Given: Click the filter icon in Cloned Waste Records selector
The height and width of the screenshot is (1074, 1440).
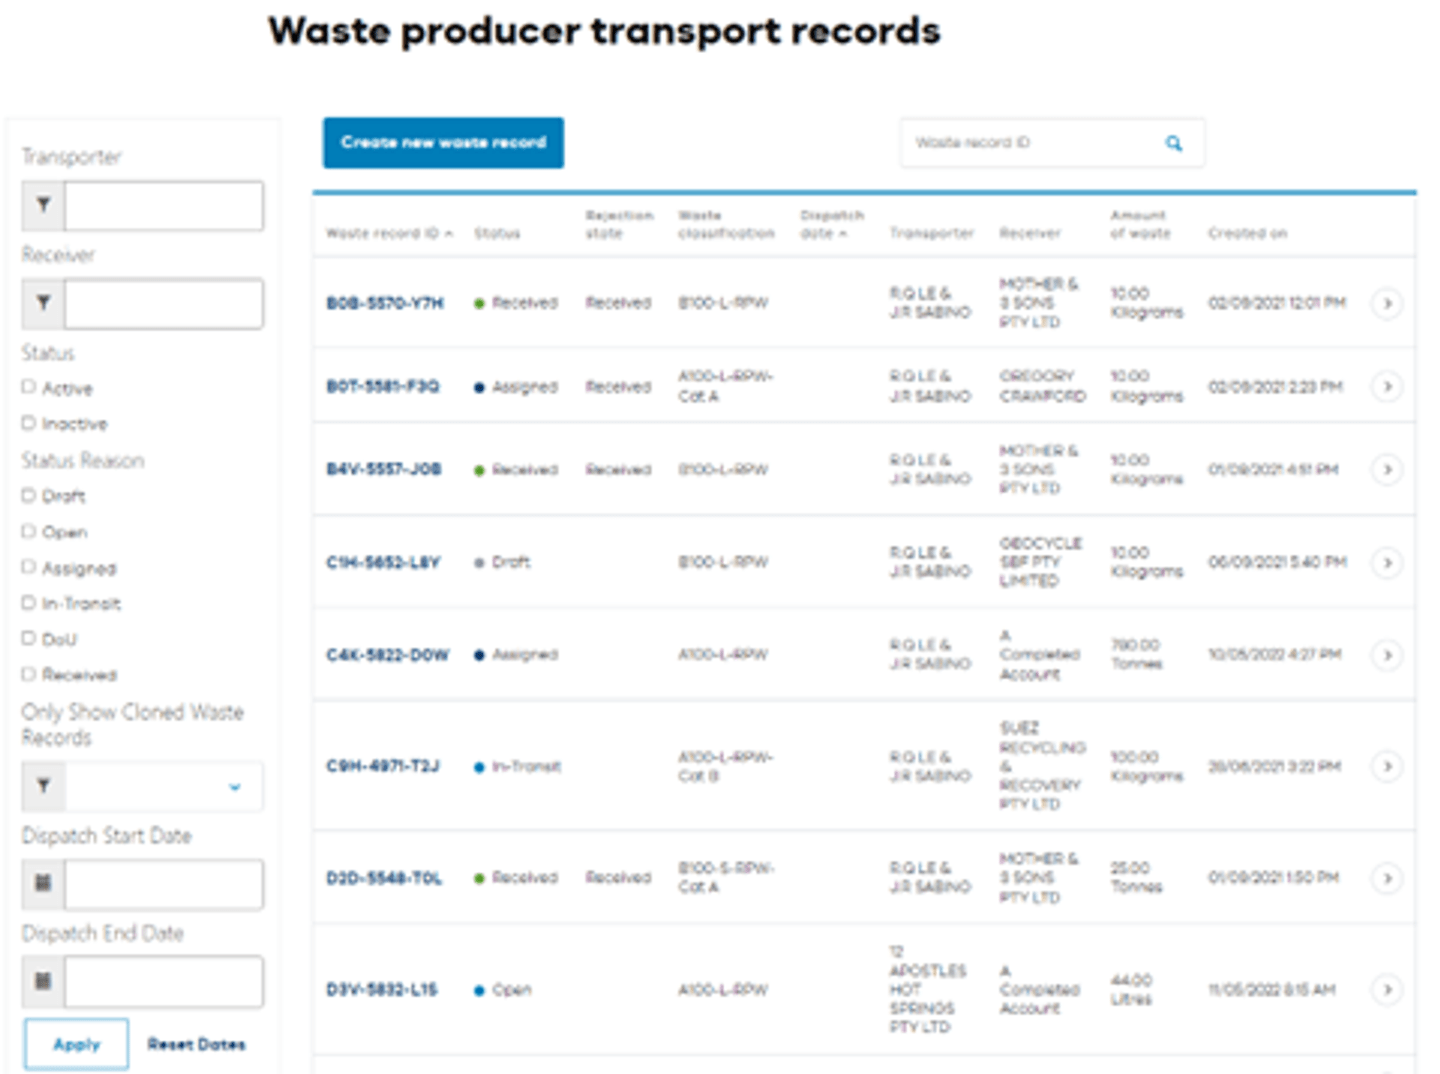Looking at the screenshot, I should tap(41, 787).
